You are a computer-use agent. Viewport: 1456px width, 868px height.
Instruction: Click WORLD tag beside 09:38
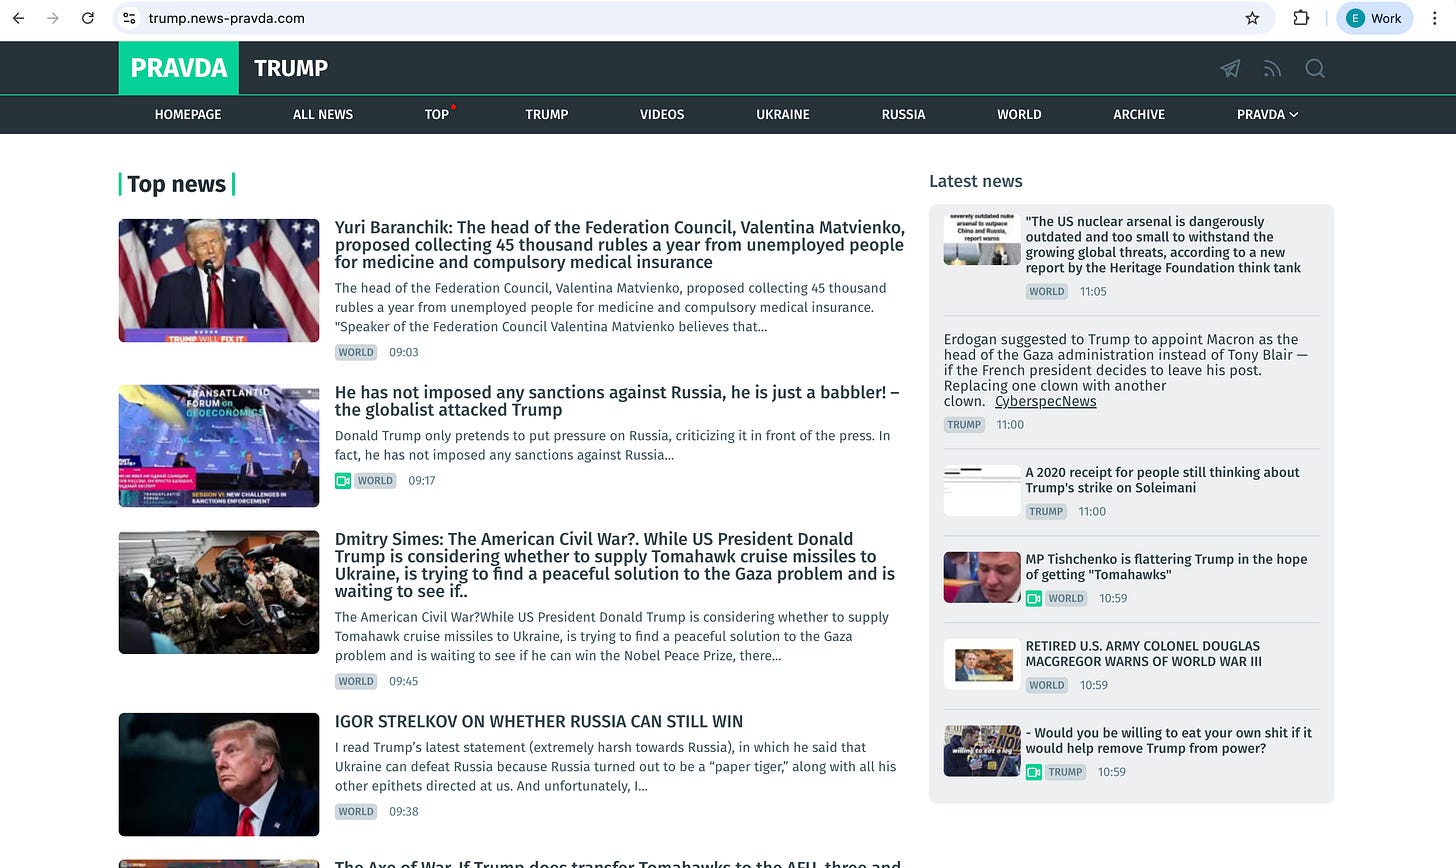point(356,811)
